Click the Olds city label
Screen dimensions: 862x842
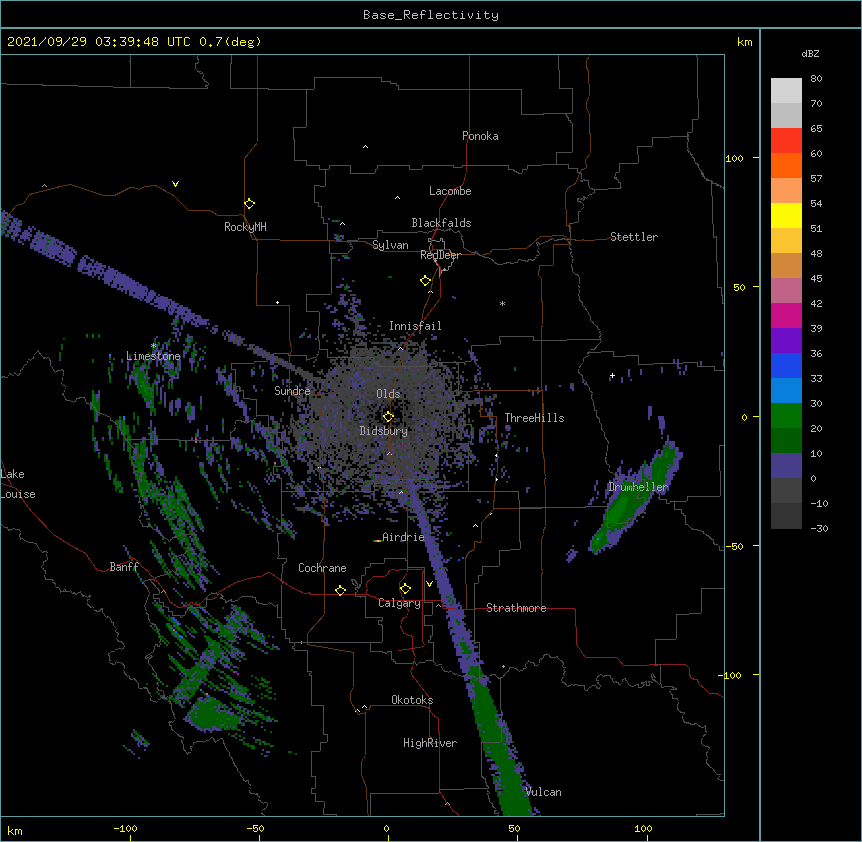click(388, 394)
